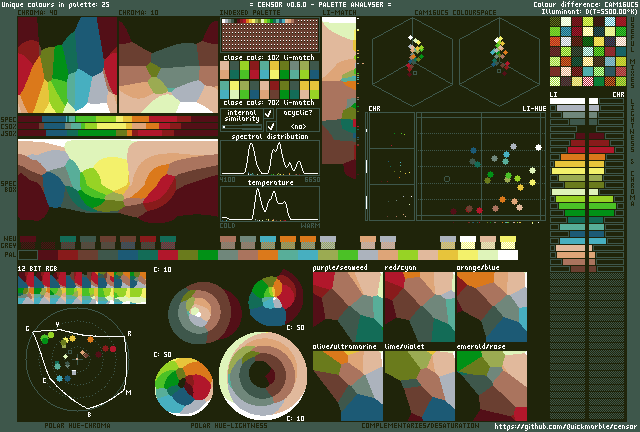Click the 'COMPLEMENTARIES/DESATURATION' caption
This screenshot has width=640, height=432.
(420, 425)
